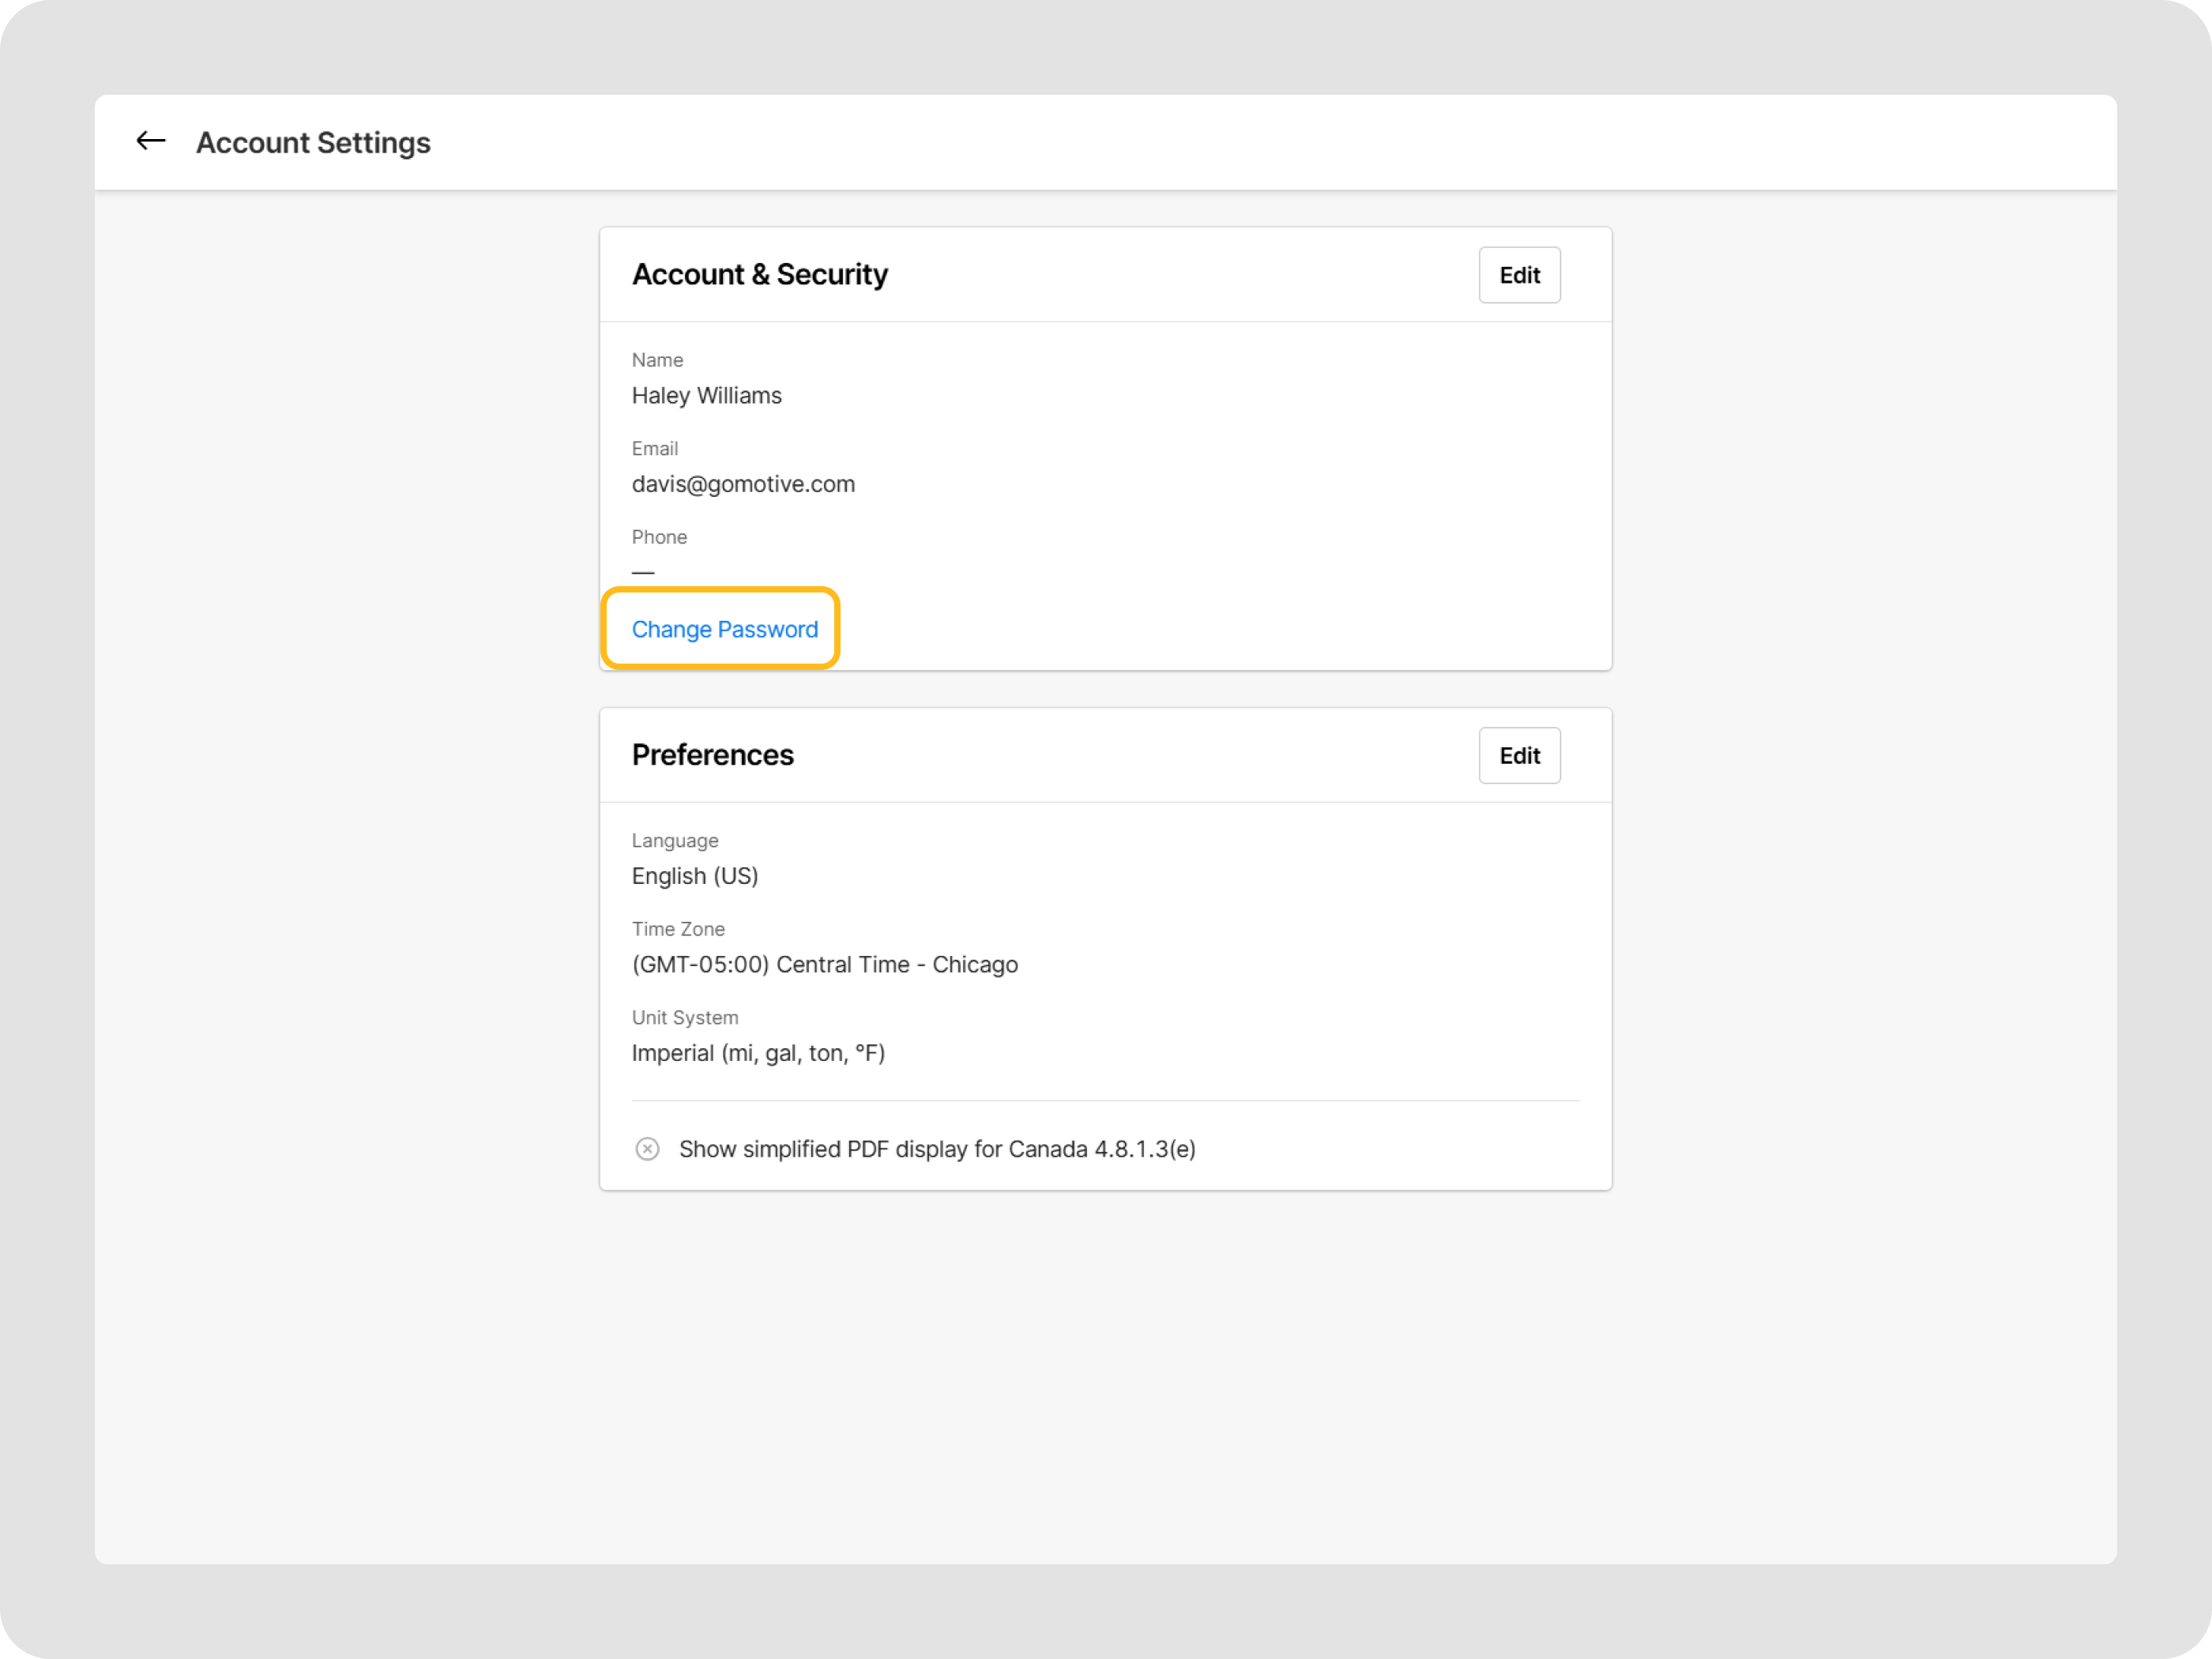Click the empty Phone value dash

point(643,572)
